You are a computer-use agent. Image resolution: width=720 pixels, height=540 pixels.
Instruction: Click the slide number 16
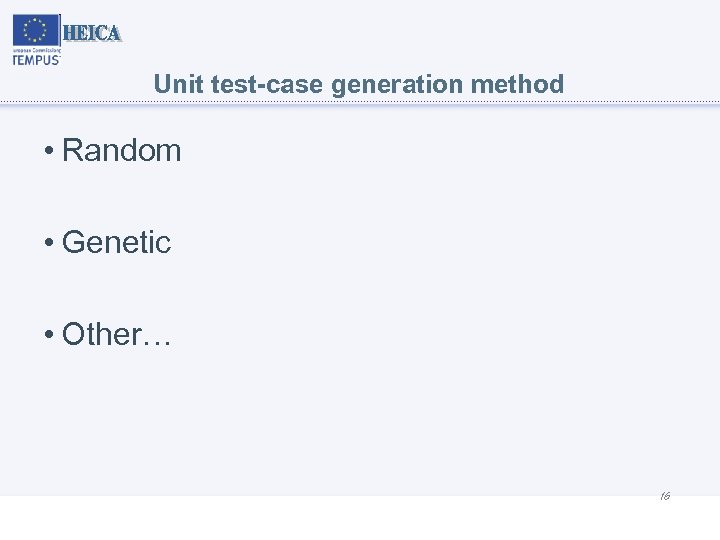pyautogui.click(x=664, y=496)
